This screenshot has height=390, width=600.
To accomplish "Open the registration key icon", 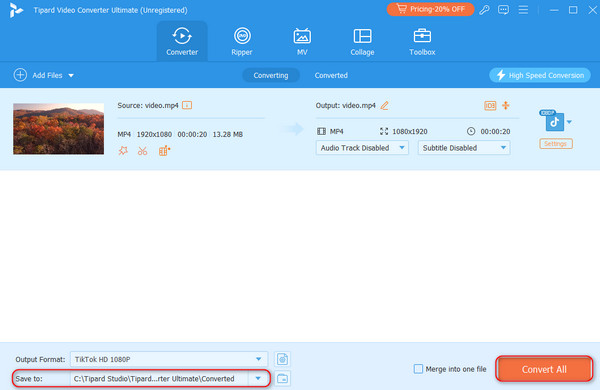I will pos(484,10).
